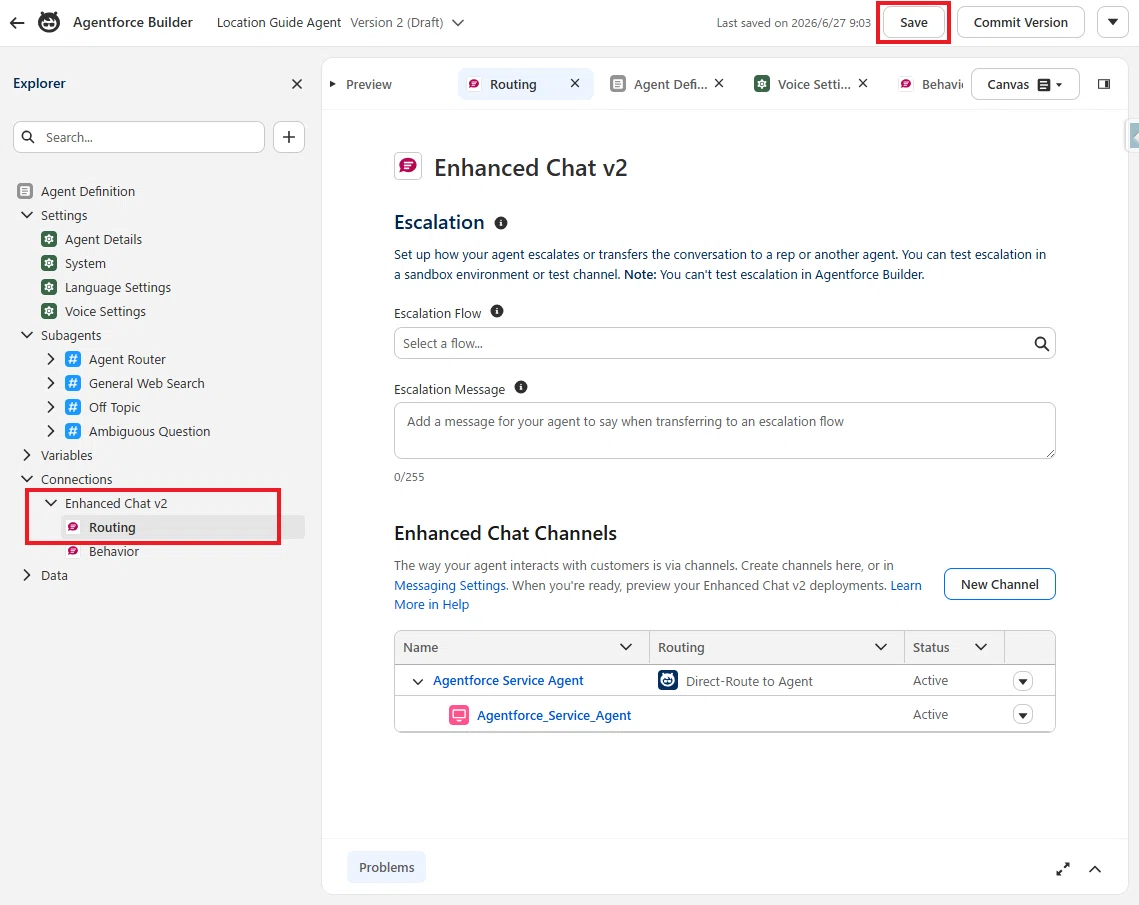The width and height of the screenshot is (1139, 905).
Task: Click the Escalation Message text area
Action: tap(724, 431)
